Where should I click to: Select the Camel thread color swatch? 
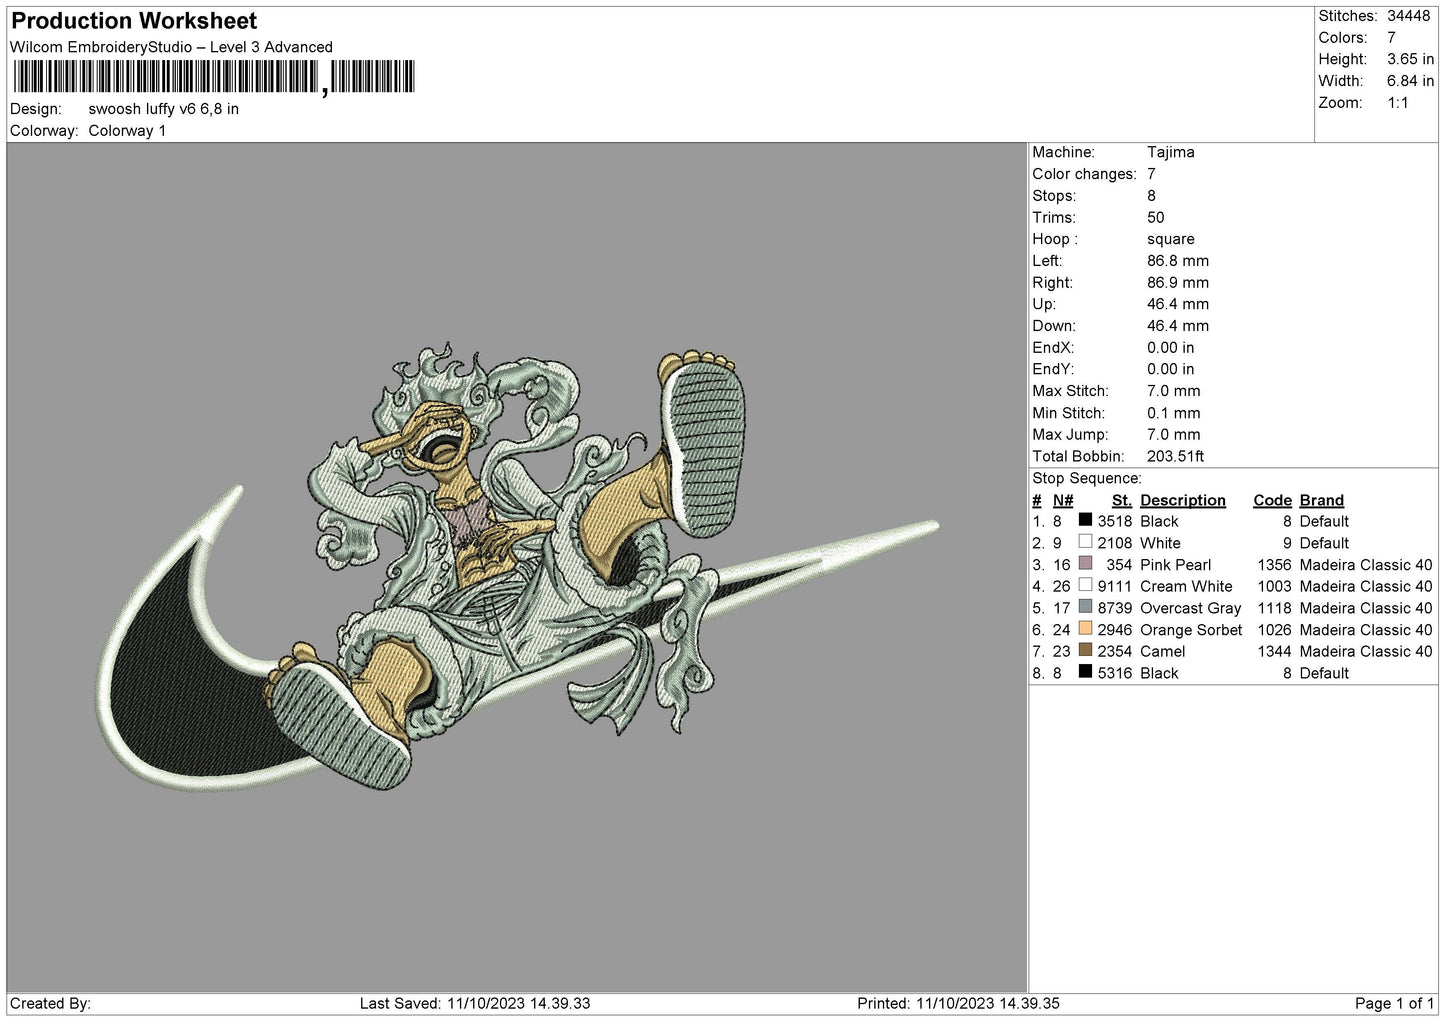pos(1085,650)
